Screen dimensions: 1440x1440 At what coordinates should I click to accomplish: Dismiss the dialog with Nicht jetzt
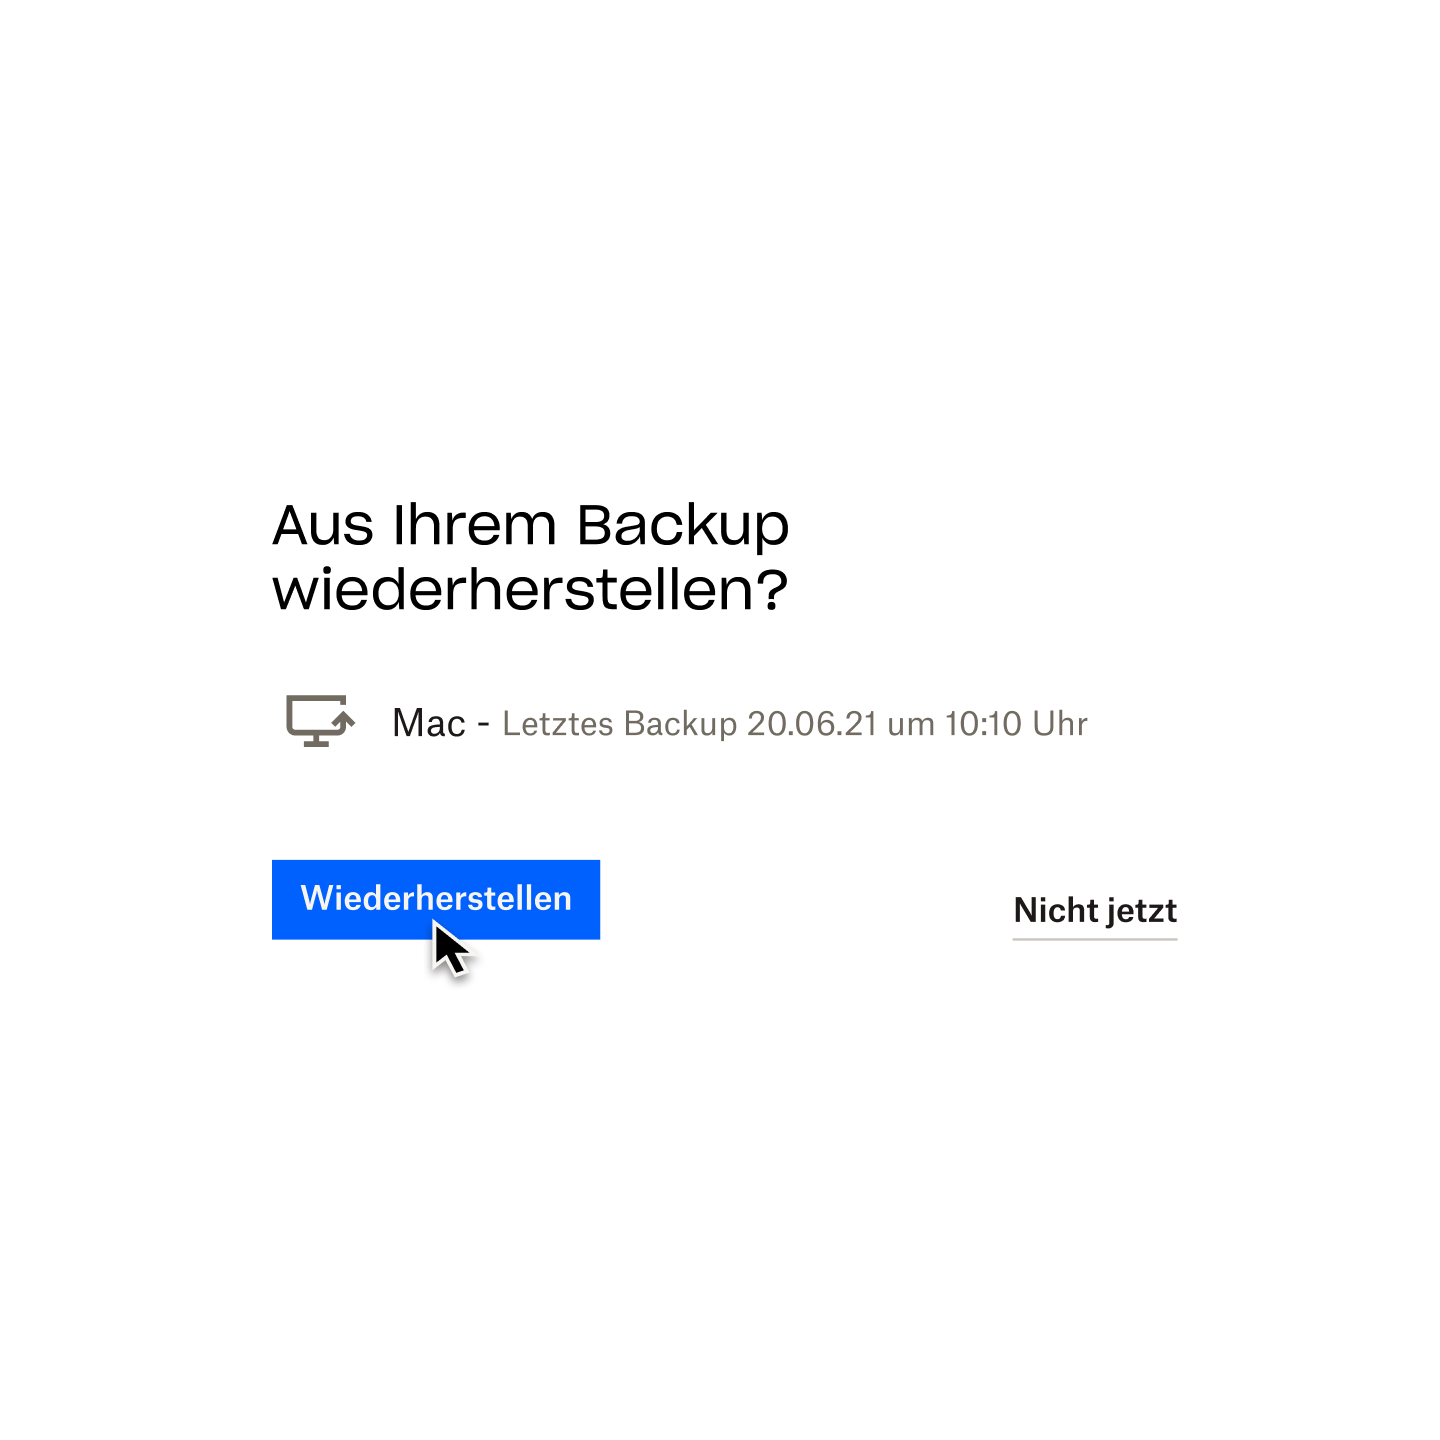(1095, 911)
